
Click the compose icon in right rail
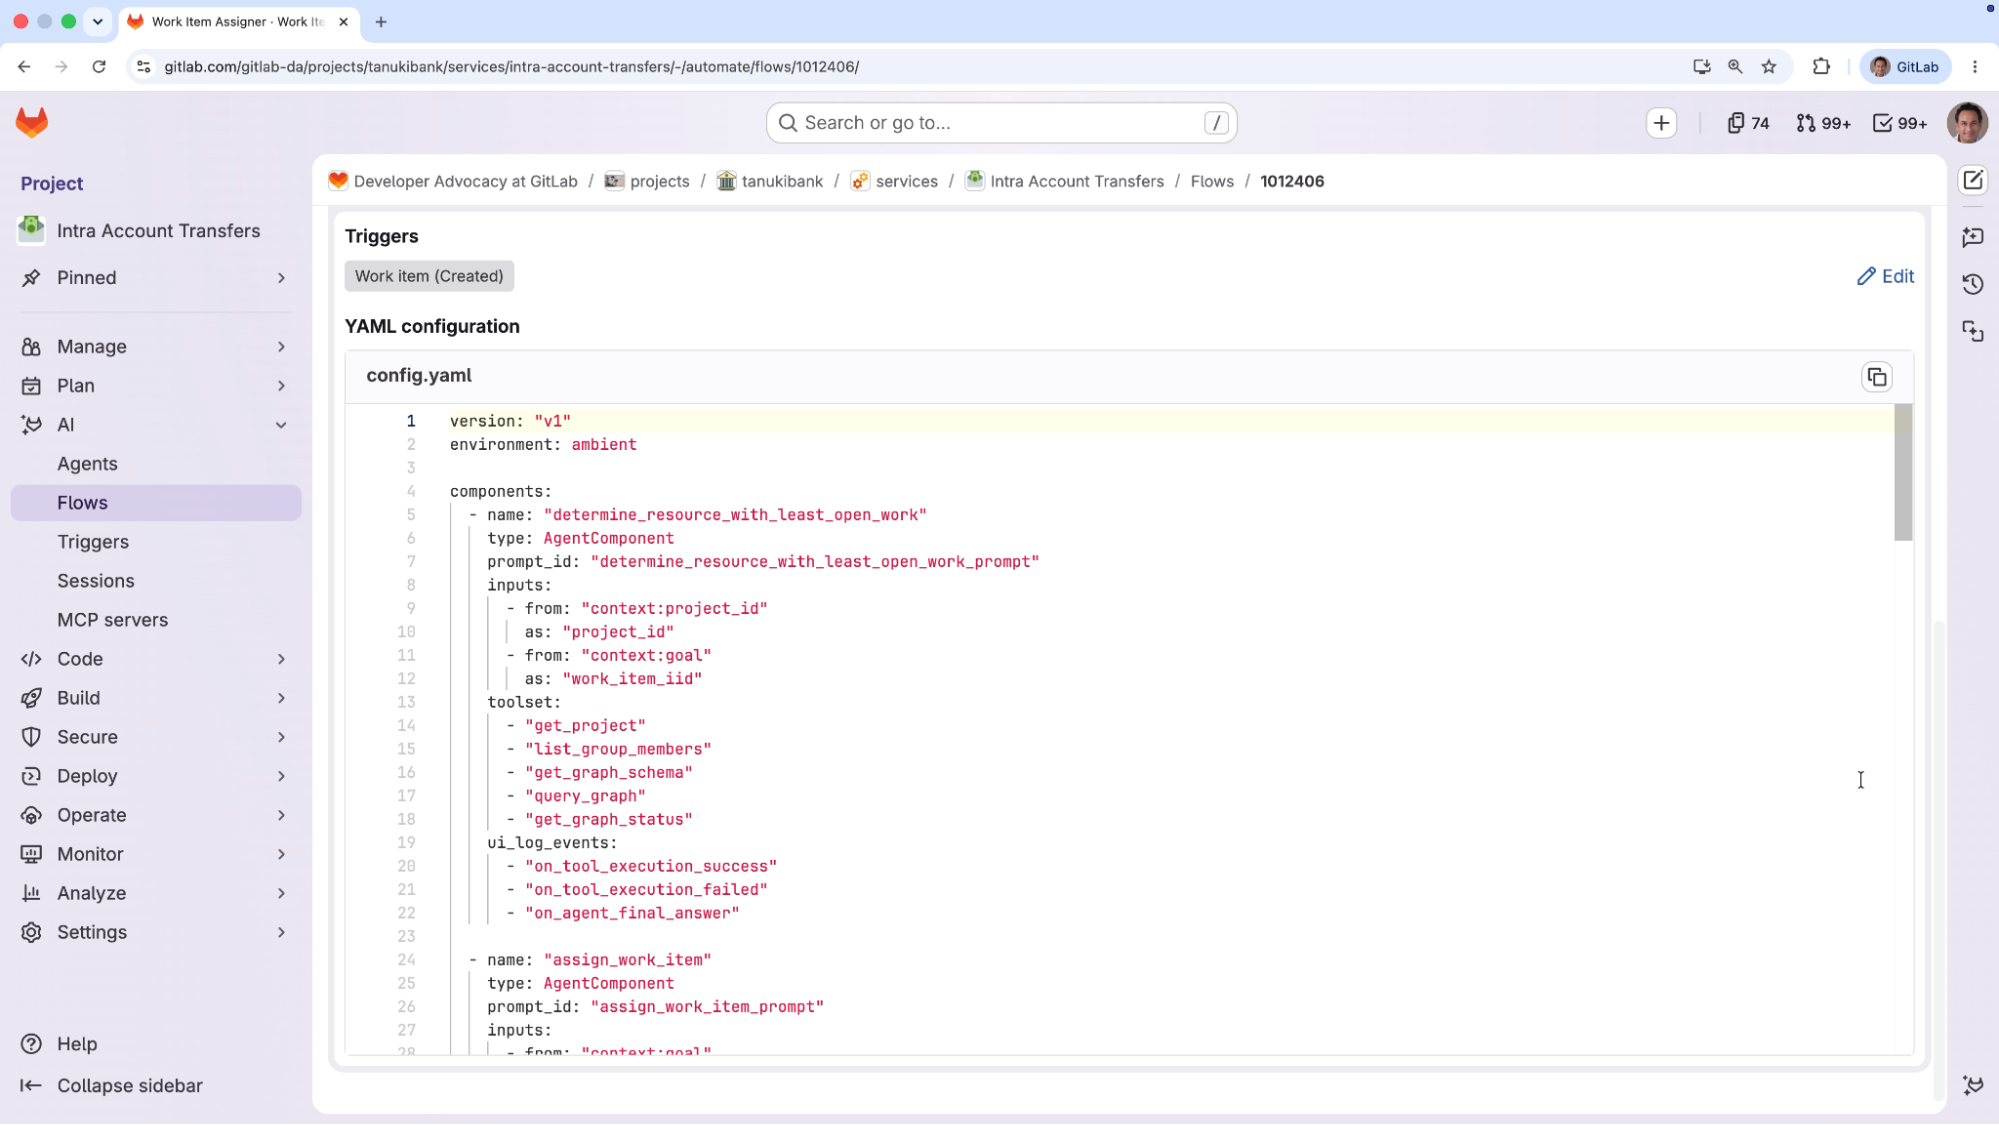tap(1973, 181)
